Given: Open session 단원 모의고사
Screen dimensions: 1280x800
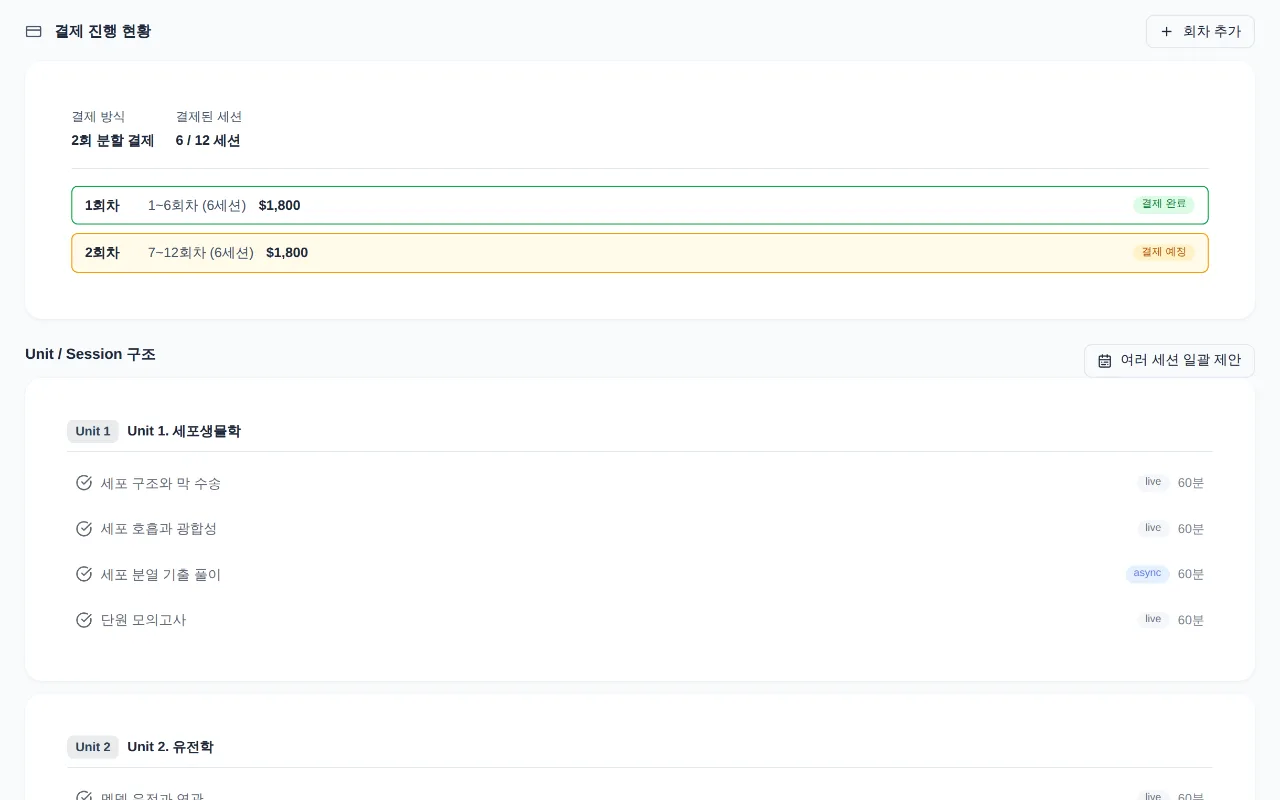Looking at the screenshot, I should [640, 620].
